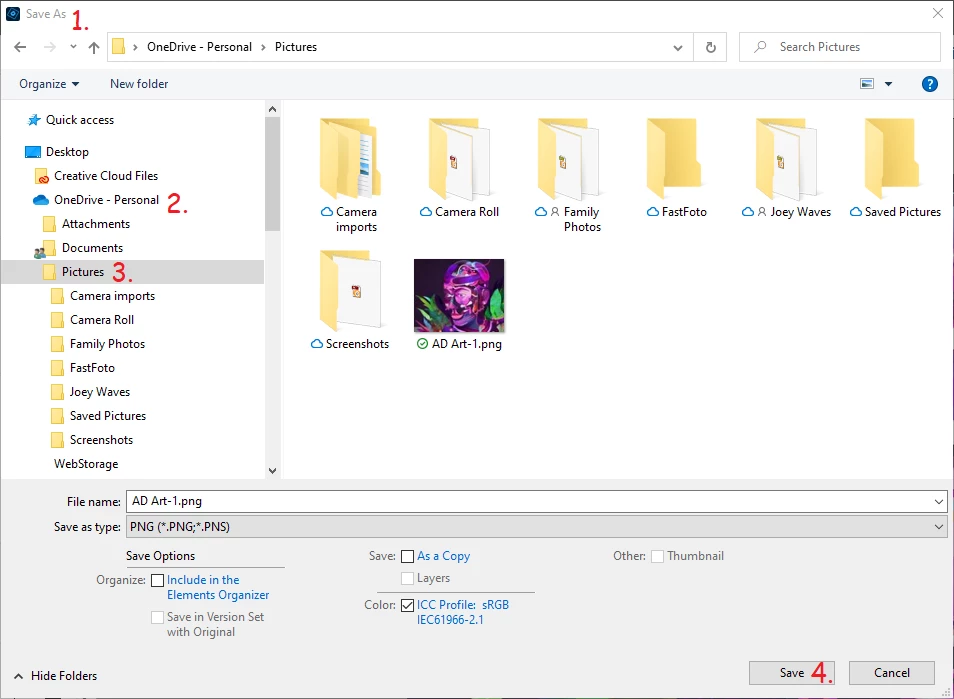The height and width of the screenshot is (699, 954).
Task: Click the address bar folder icon
Action: coord(119,47)
